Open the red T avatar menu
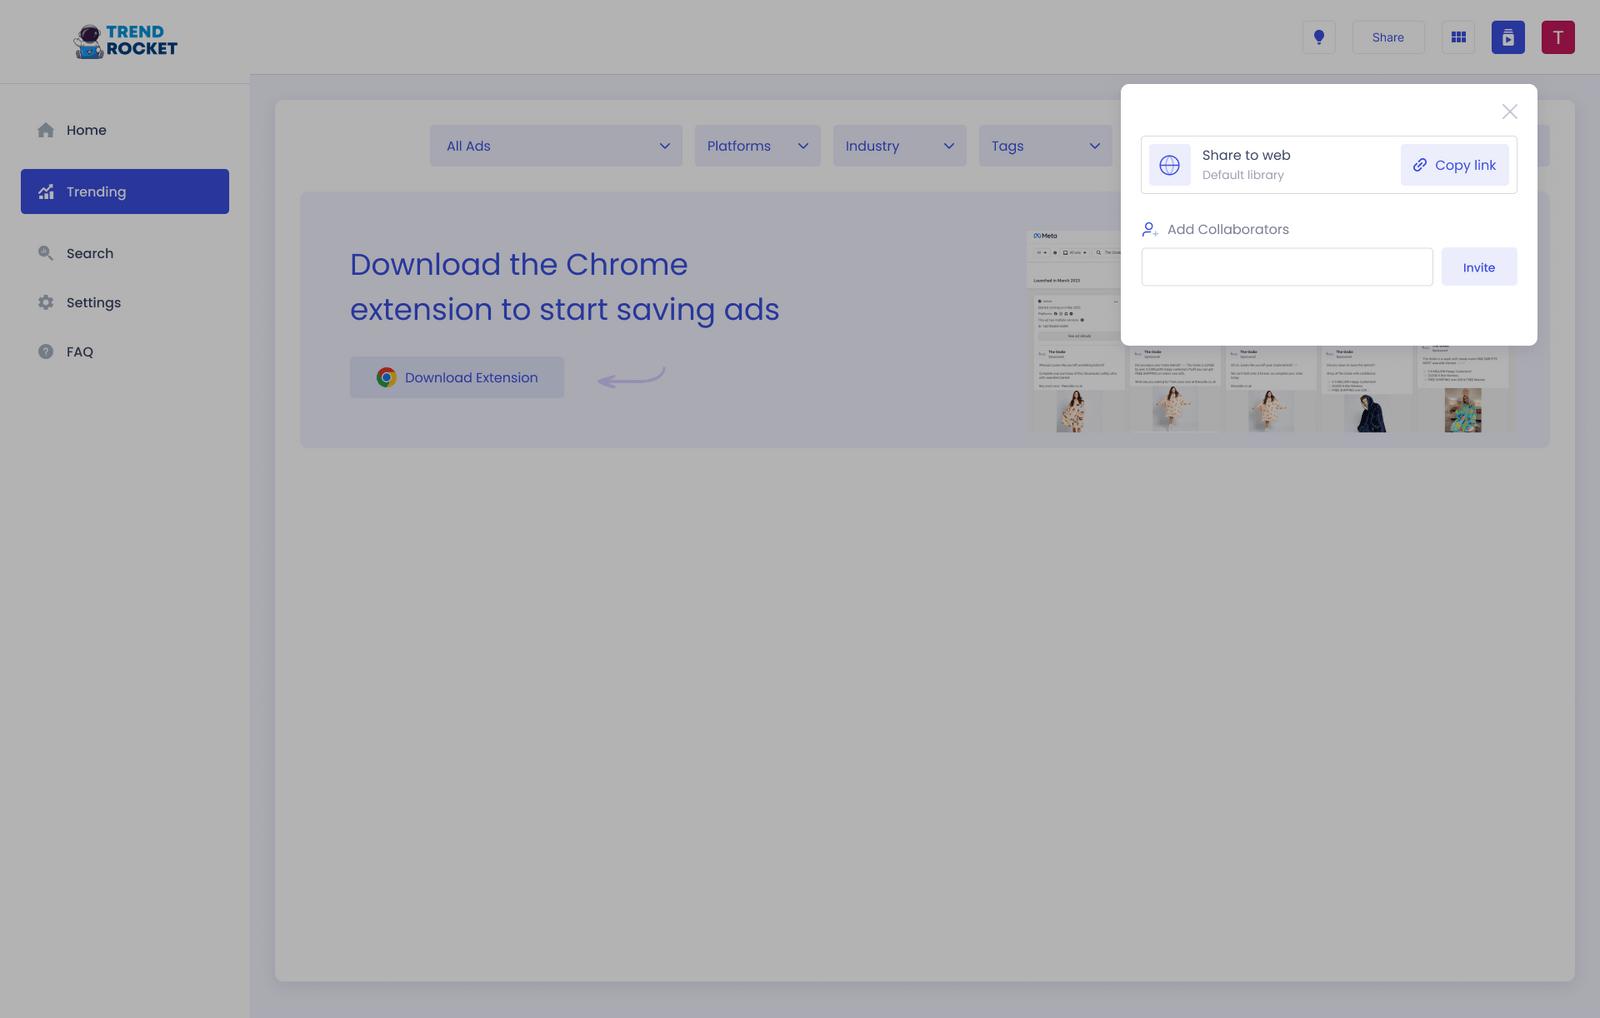1600x1018 pixels. (x=1557, y=37)
